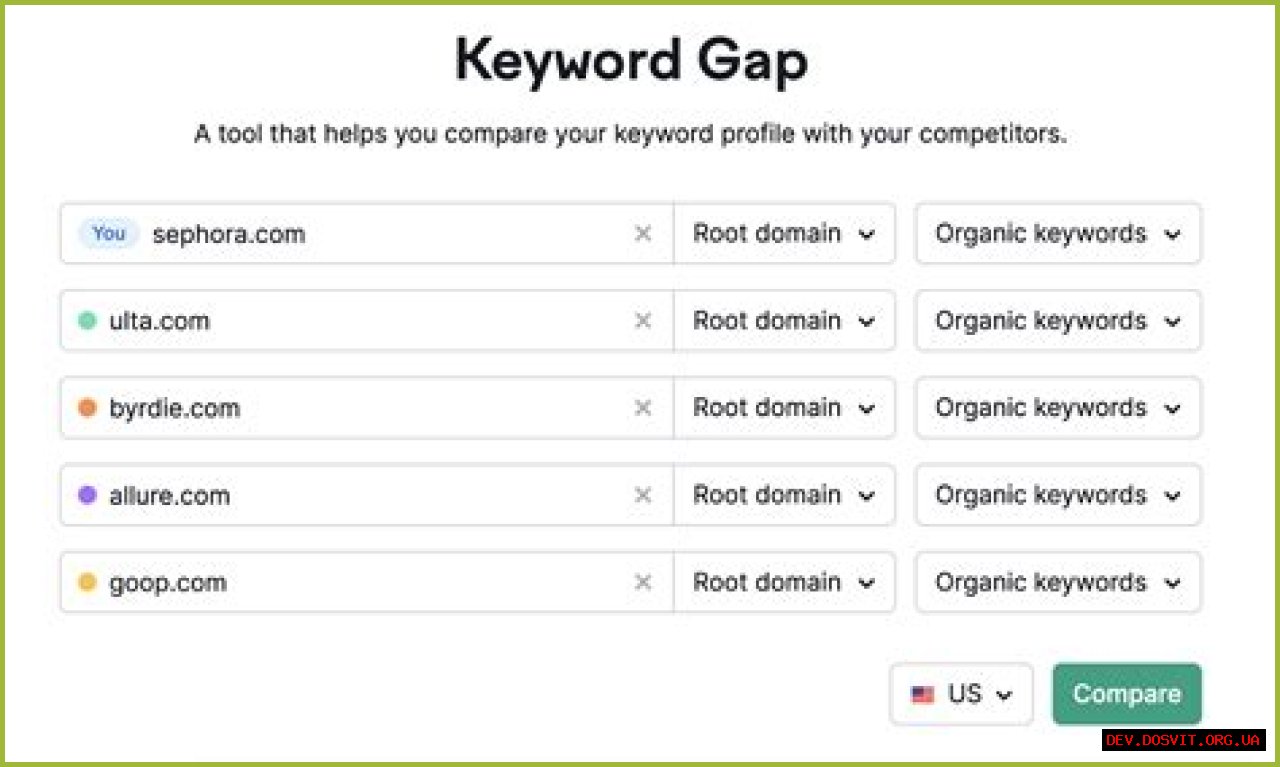The image size is (1280, 767).
Task: Select the green dot next to ulta.com
Action: pyautogui.click(x=87, y=320)
